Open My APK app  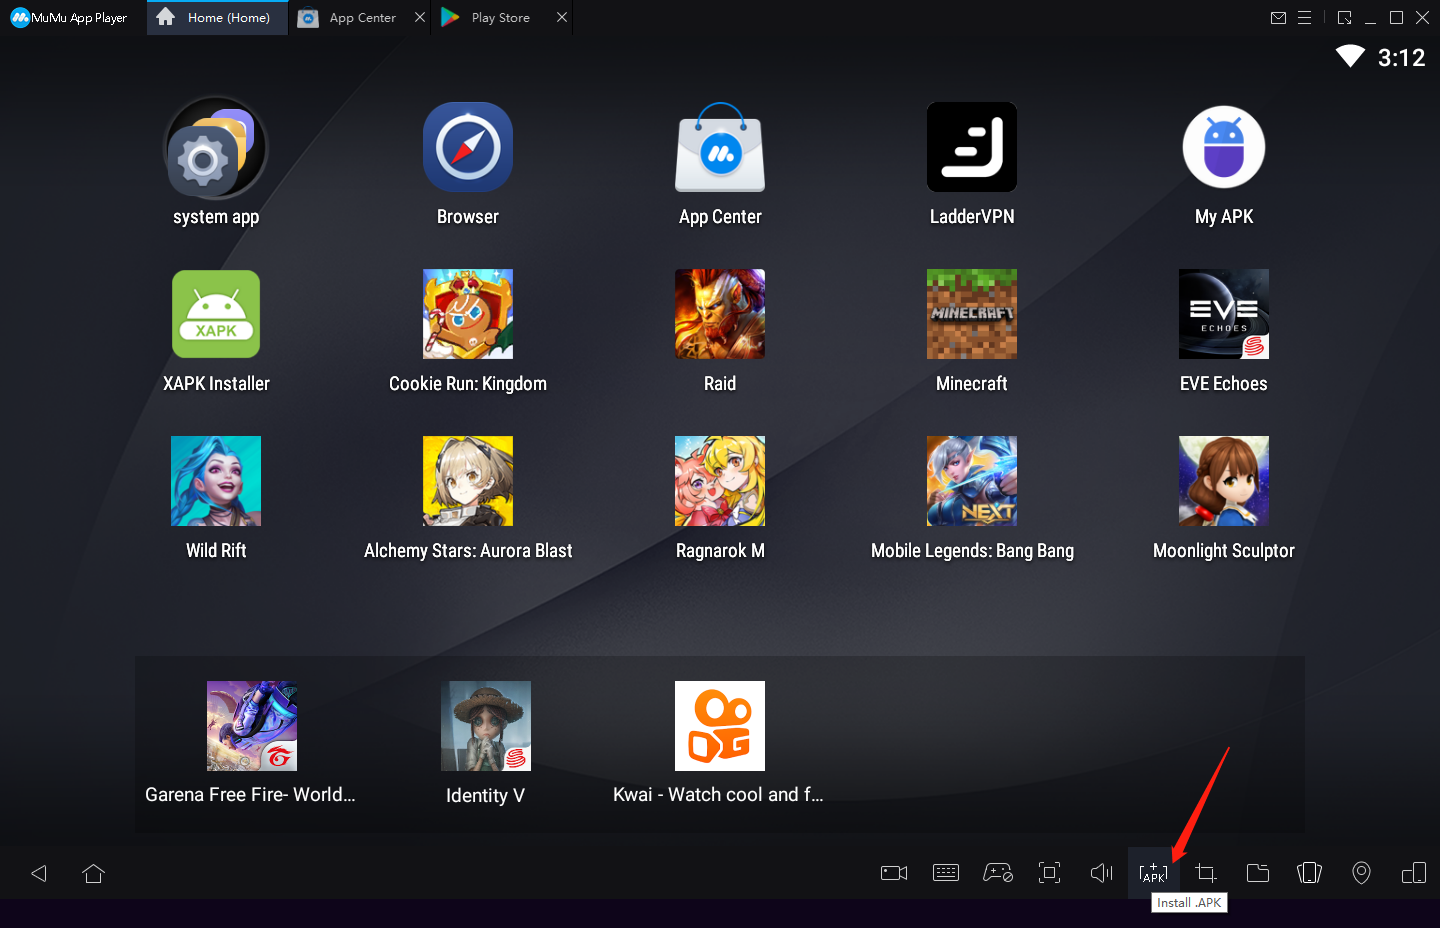[x=1224, y=147]
